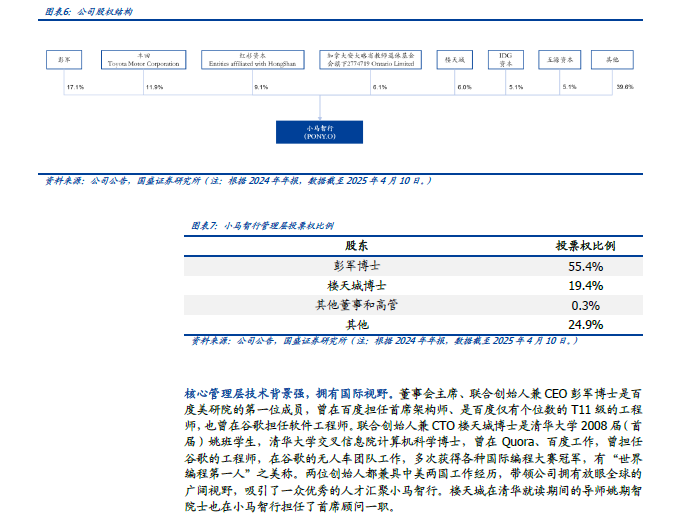Click the 楼天城 box in the equity chart

click(x=455, y=60)
